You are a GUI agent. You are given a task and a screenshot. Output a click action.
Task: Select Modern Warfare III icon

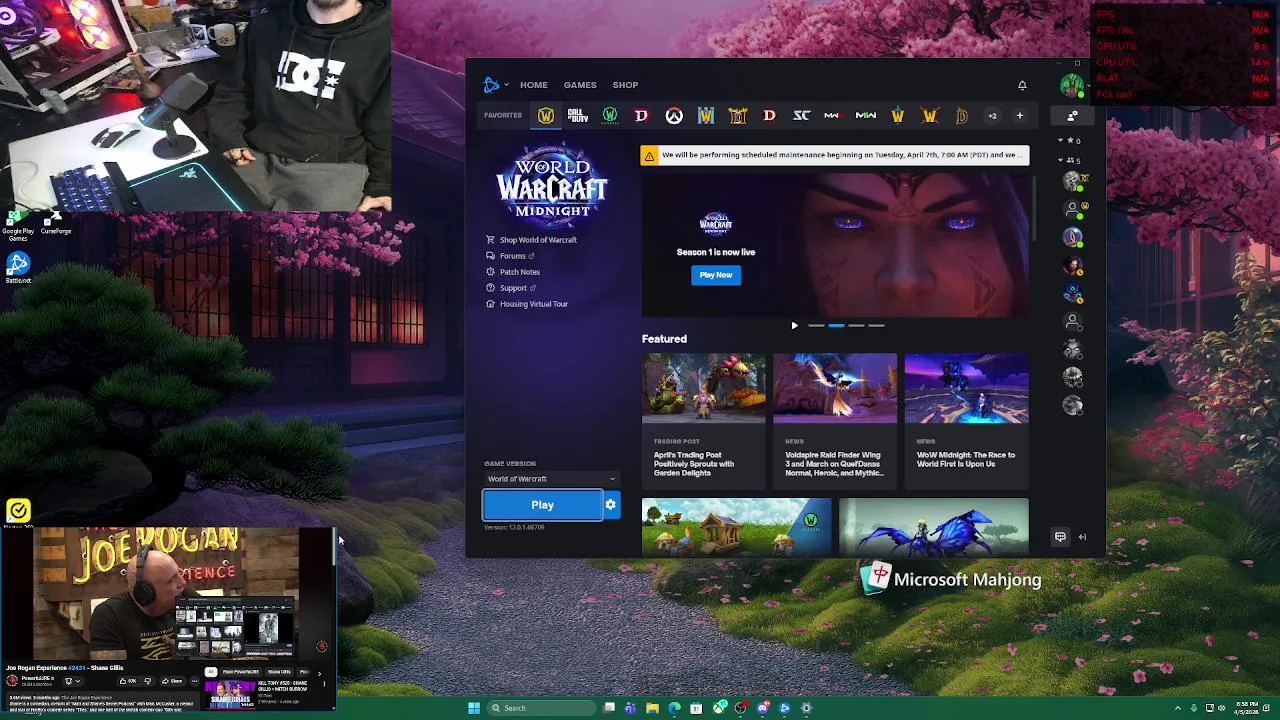point(832,116)
